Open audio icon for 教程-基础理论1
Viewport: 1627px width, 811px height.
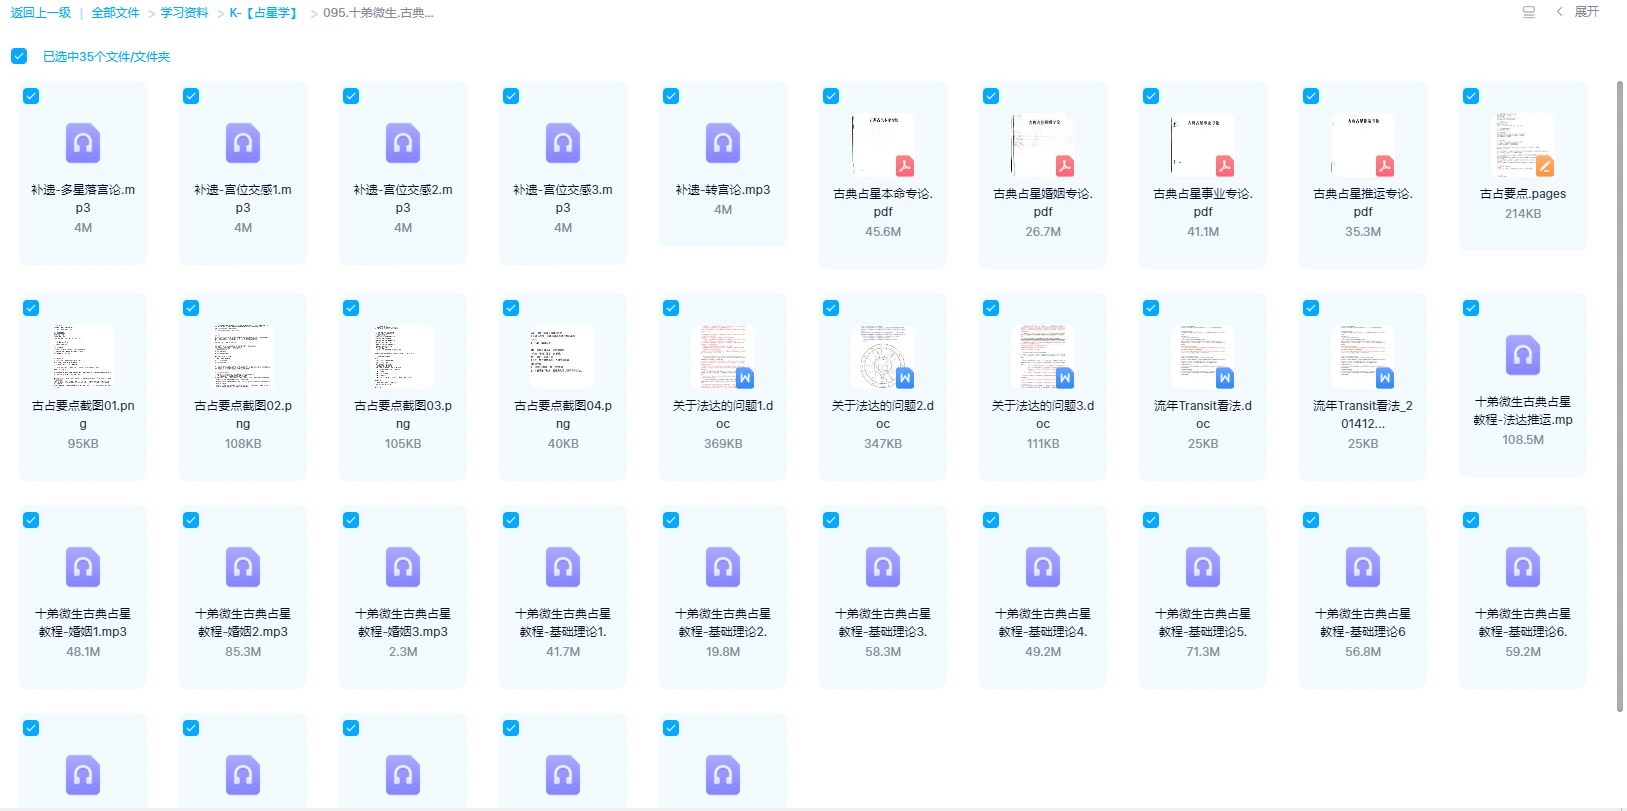pos(563,567)
